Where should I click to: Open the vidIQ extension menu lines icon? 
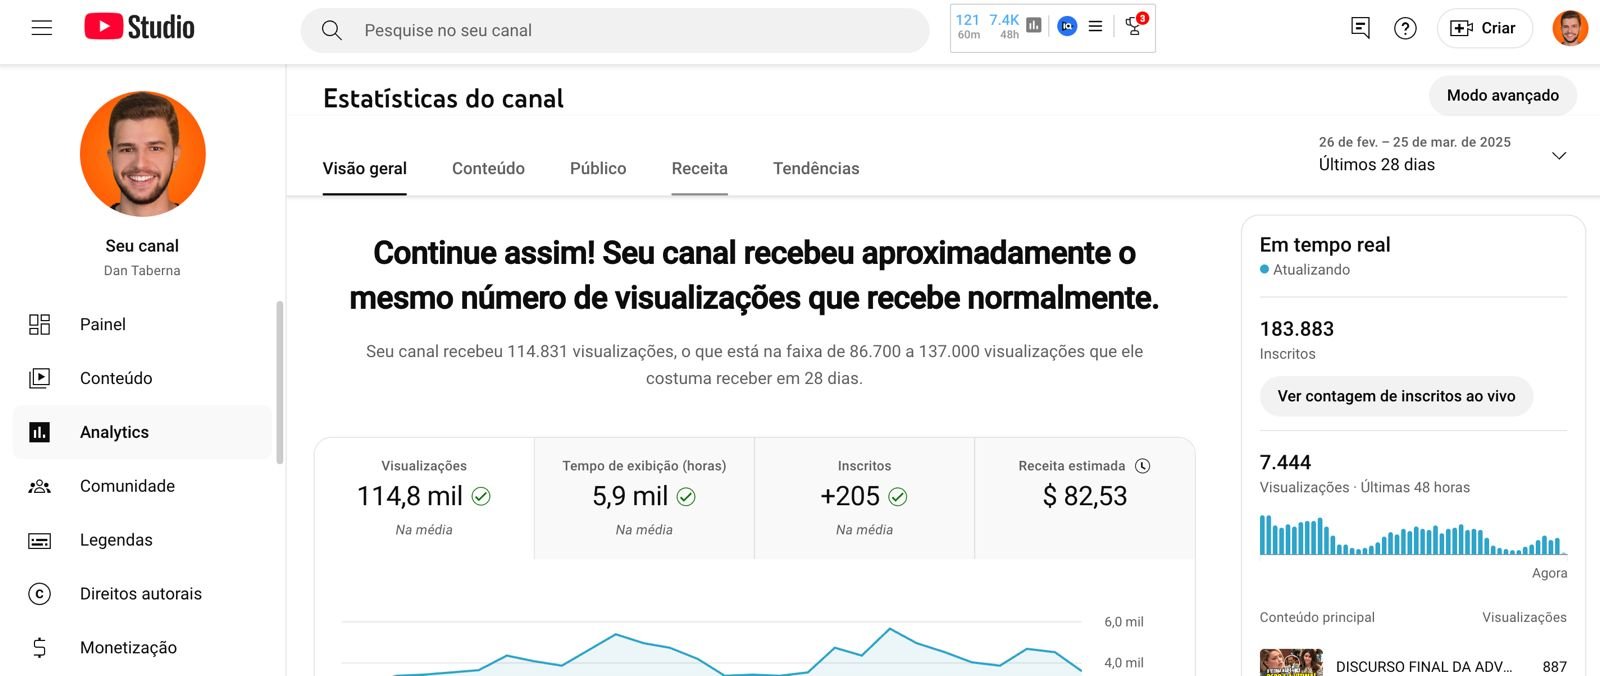pyautogui.click(x=1095, y=26)
